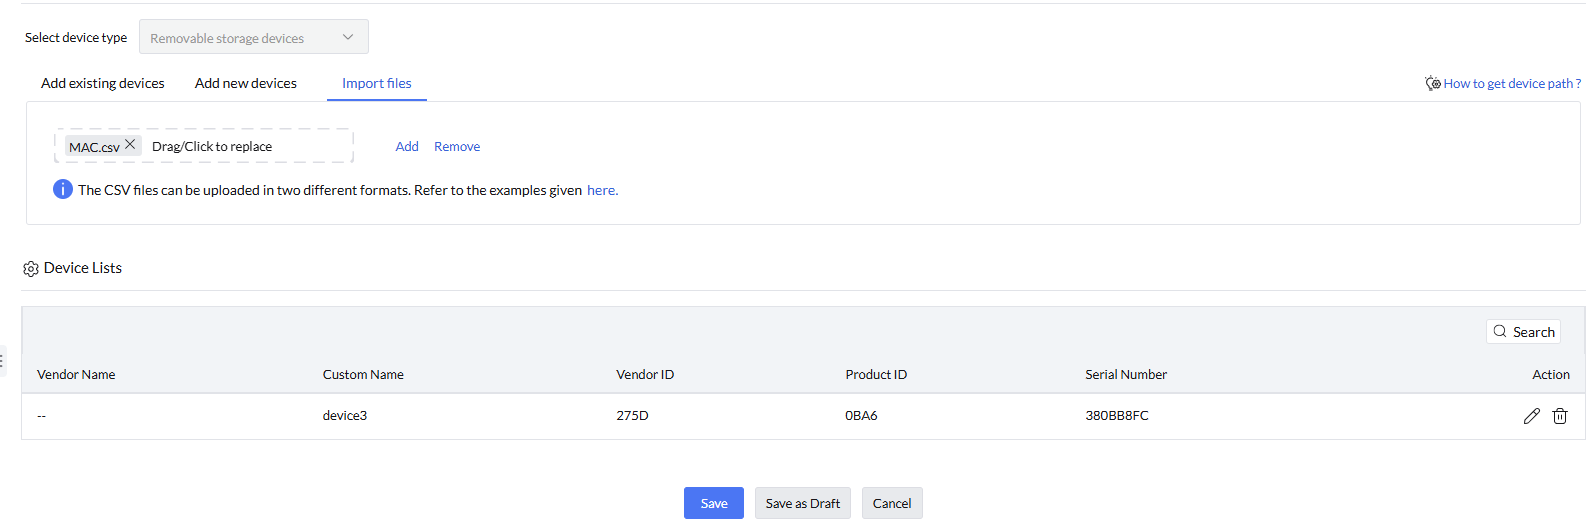Click the info icon beside CSV note
This screenshot has height=528, width=1594.
click(x=62, y=189)
